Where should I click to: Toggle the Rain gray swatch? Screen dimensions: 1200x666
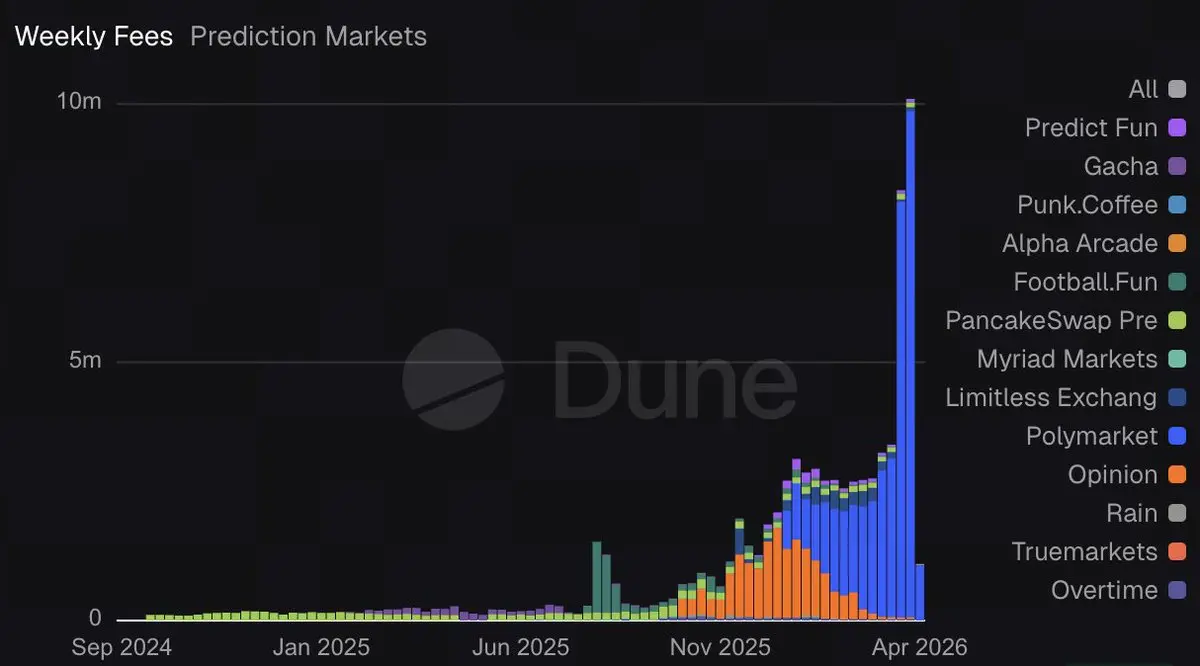click(1176, 513)
